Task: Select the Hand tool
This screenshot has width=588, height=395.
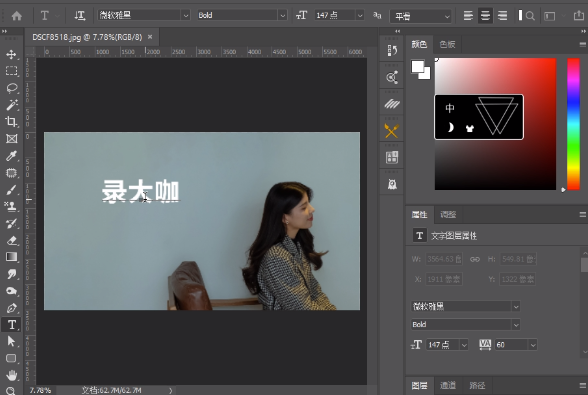Action: point(11,375)
